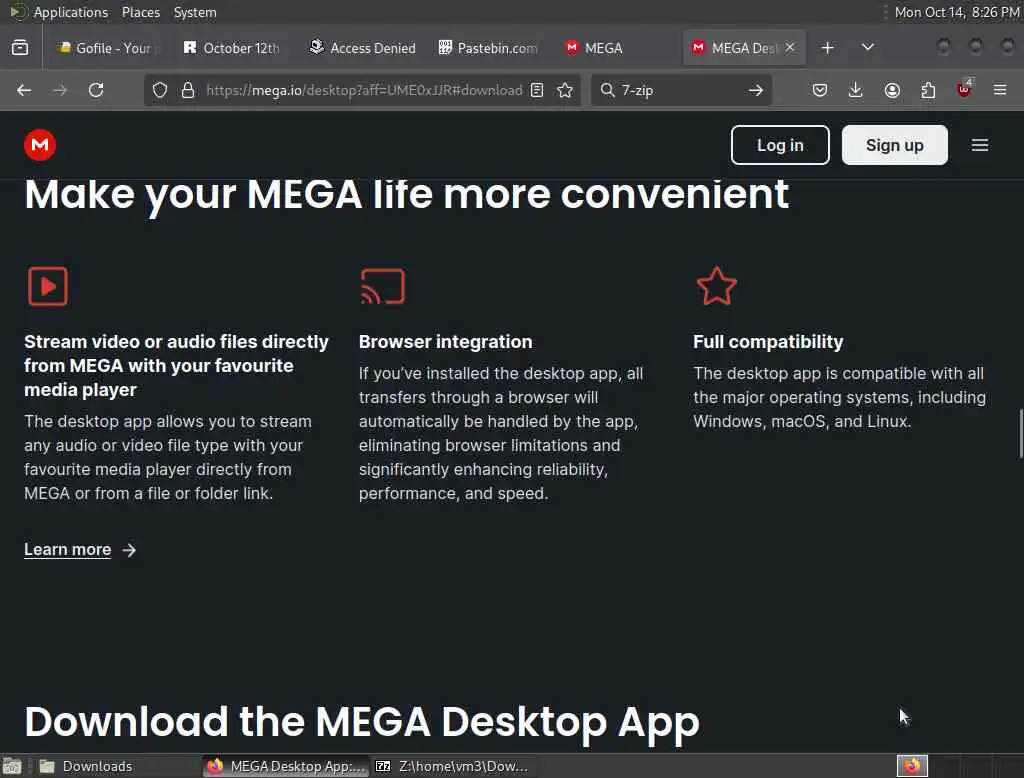The height and width of the screenshot is (778, 1024).
Task: Click the MEGA logo icon
Action: tap(40, 145)
